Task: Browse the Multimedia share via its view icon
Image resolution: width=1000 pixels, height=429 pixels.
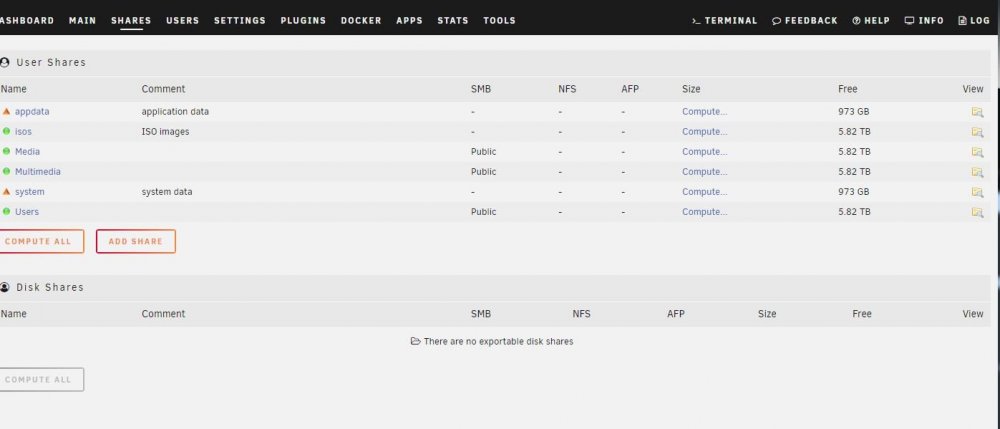Action: point(977,172)
